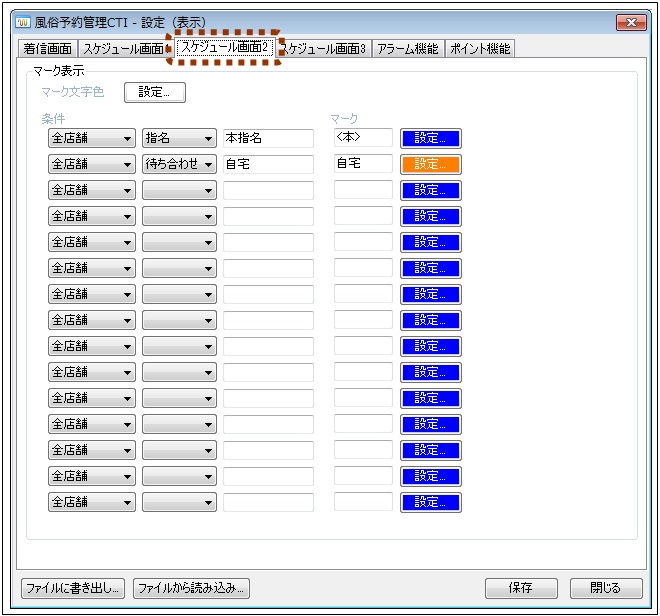Select the ポイント機能 tab
Image resolution: width=660 pixels, height=616 pixels.
[x=479, y=48]
